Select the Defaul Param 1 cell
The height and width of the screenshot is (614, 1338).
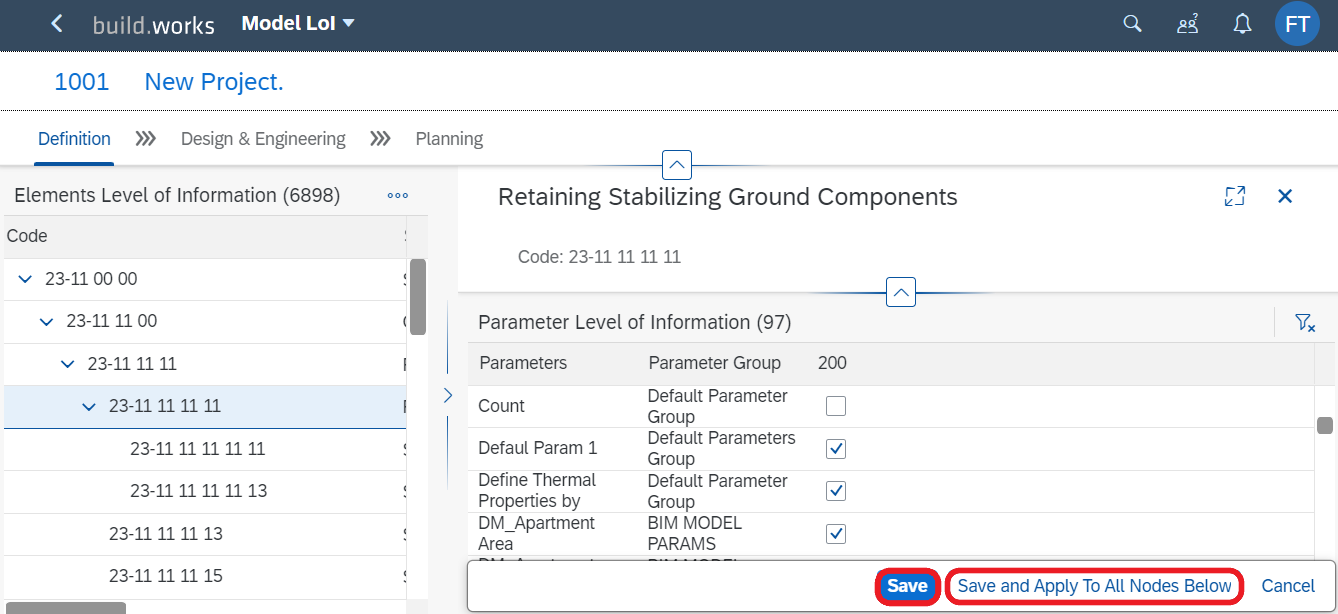tap(537, 448)
